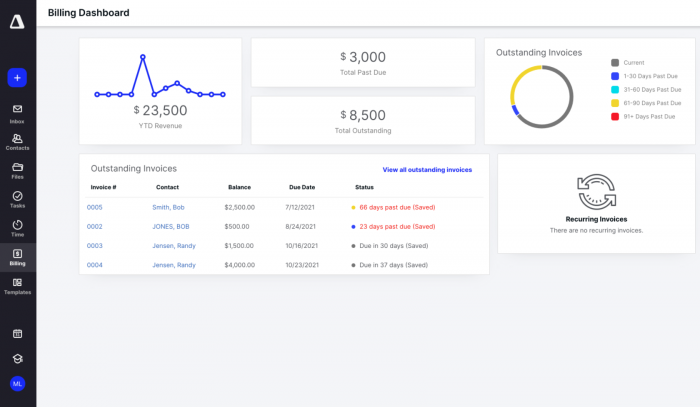Click the 1-30 Days Past Due swatch
Screen dimensions: 700x407
(x=615, y=76)
